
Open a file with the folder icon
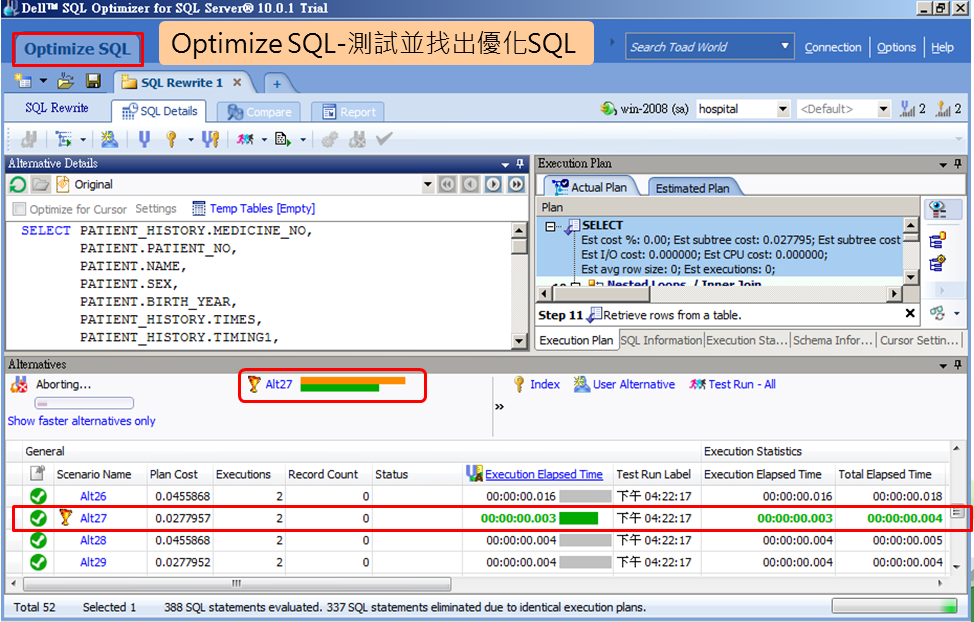click(65, 81)
